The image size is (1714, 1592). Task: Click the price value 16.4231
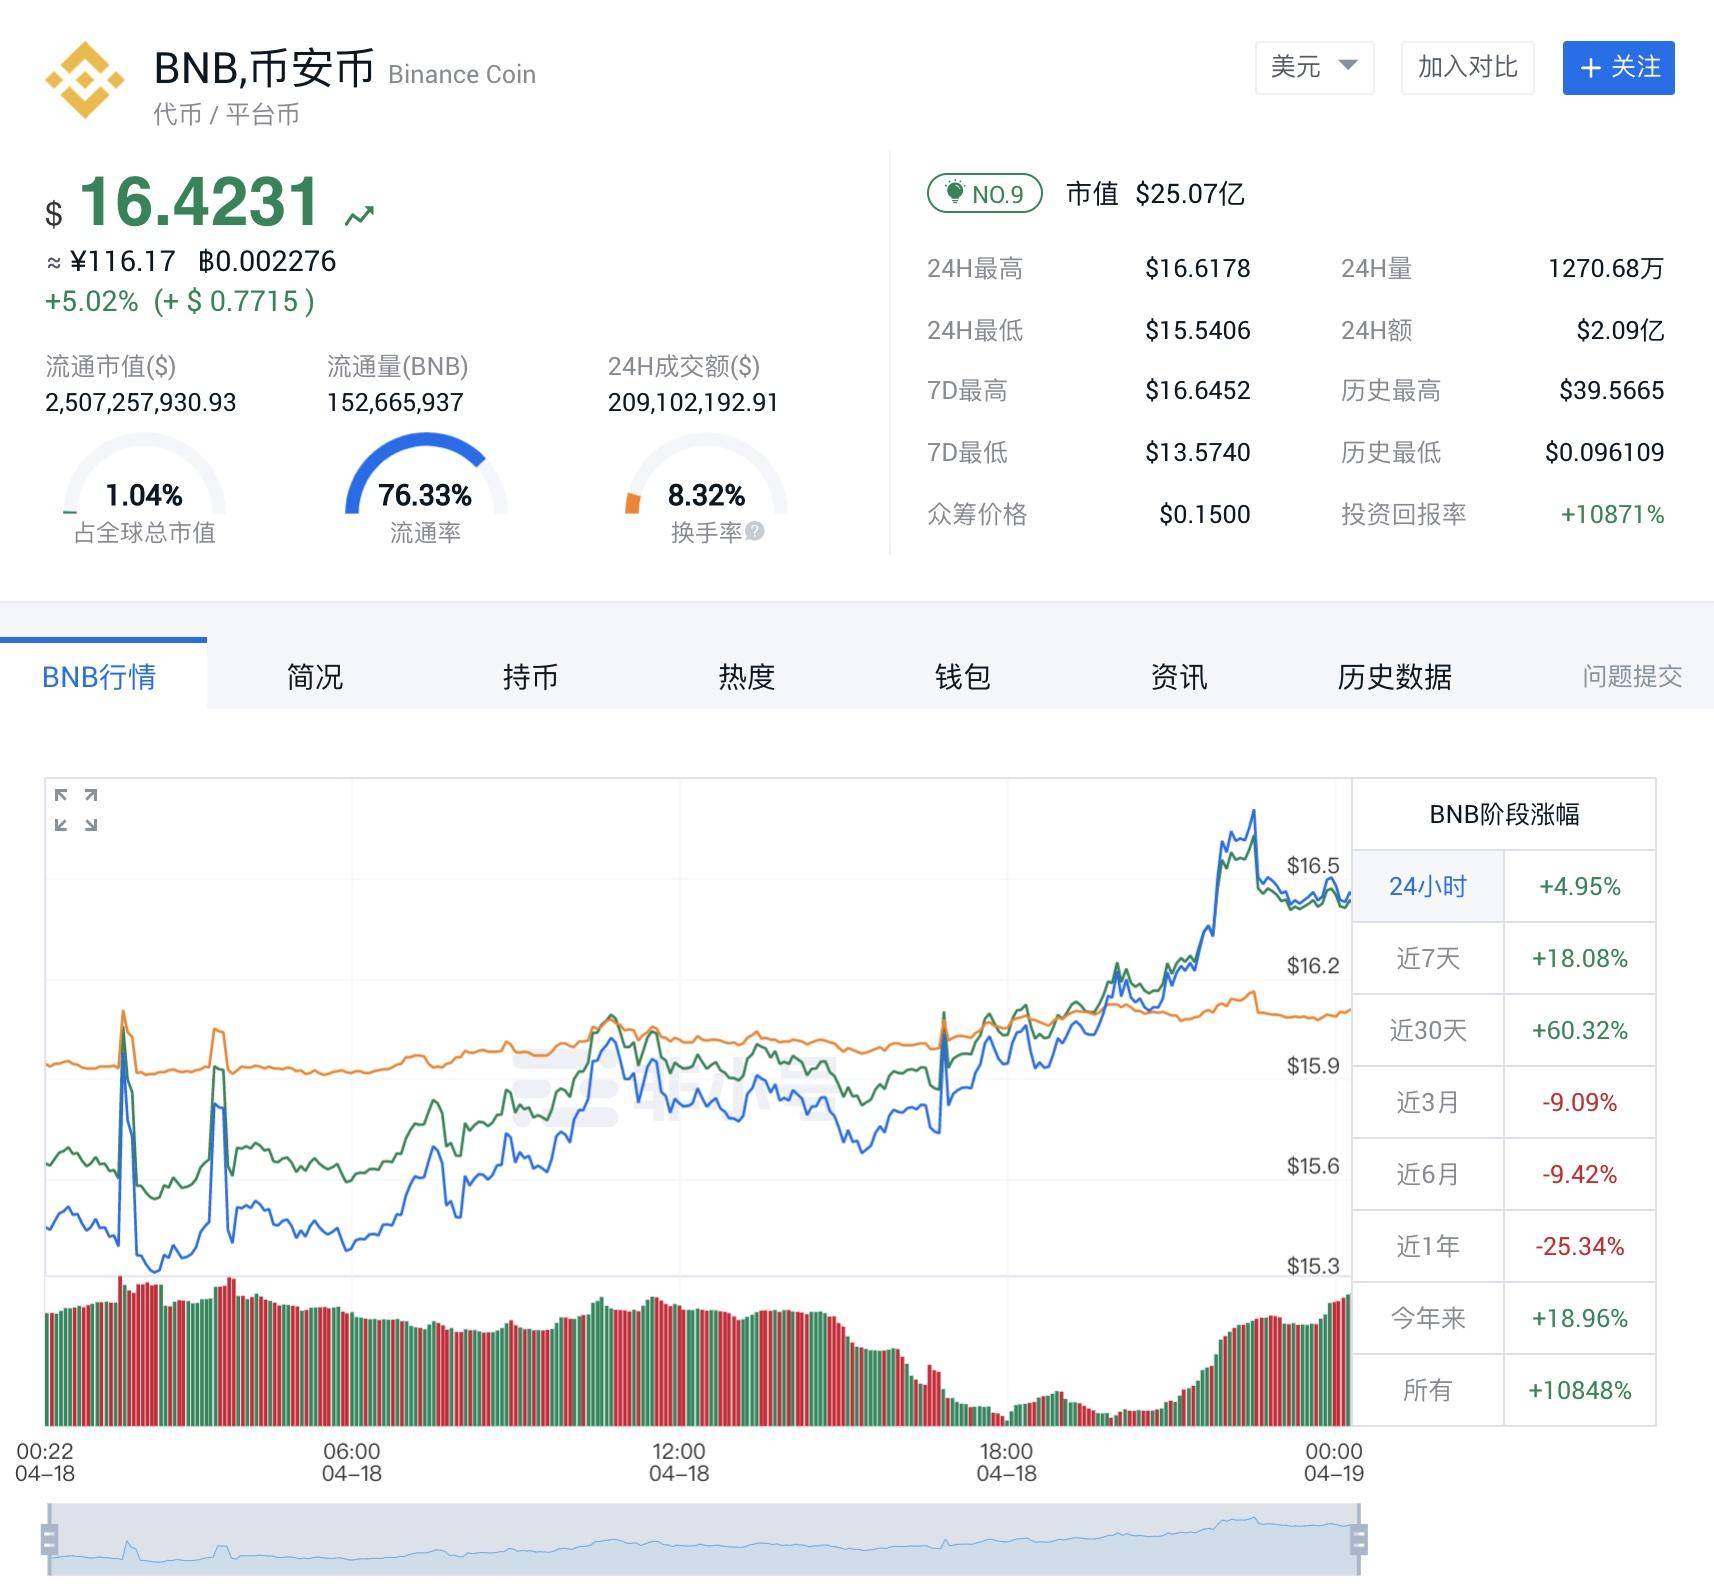(x=199, y=202)
